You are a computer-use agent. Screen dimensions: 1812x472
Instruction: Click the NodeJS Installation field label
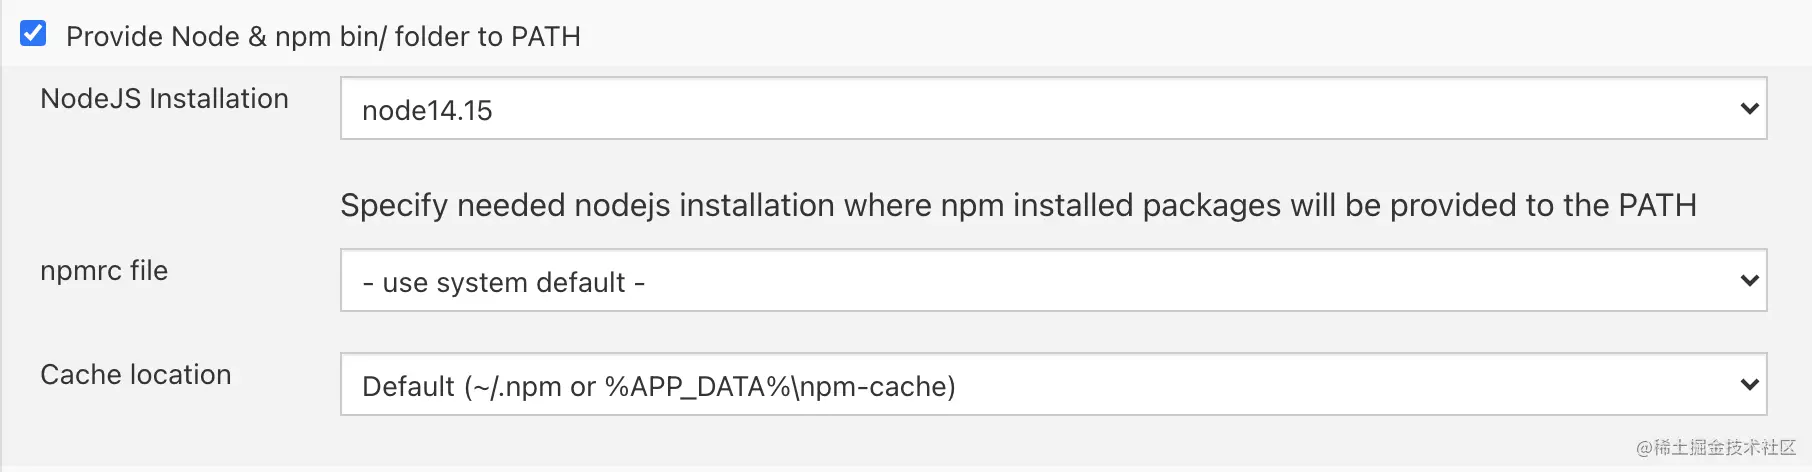pos(164,99)
